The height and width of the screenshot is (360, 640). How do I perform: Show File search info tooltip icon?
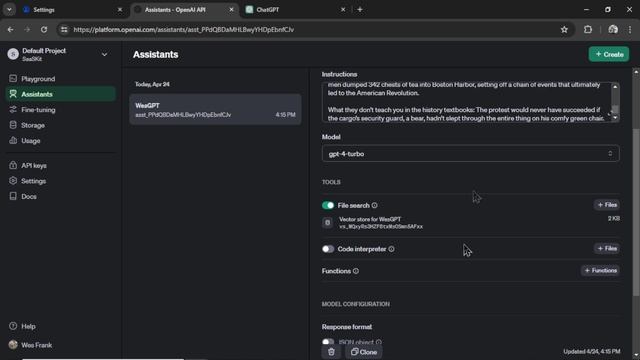(x=374, y=205)
